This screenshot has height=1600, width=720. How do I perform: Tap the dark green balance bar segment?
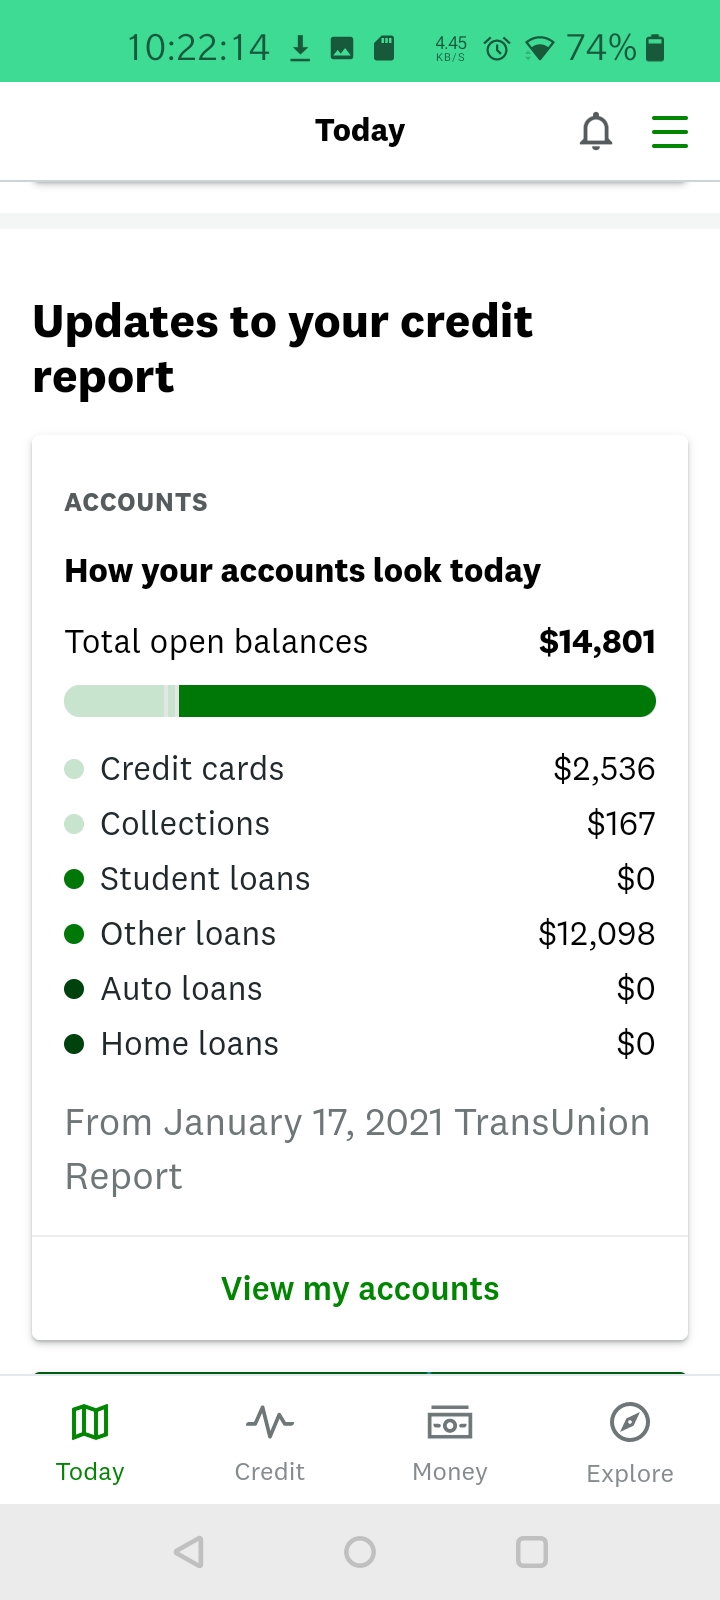tap(417, 701)
